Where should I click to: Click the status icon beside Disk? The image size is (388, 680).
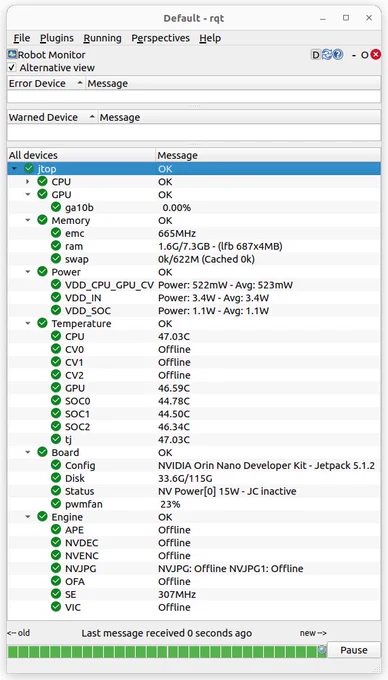coord(56,478)
